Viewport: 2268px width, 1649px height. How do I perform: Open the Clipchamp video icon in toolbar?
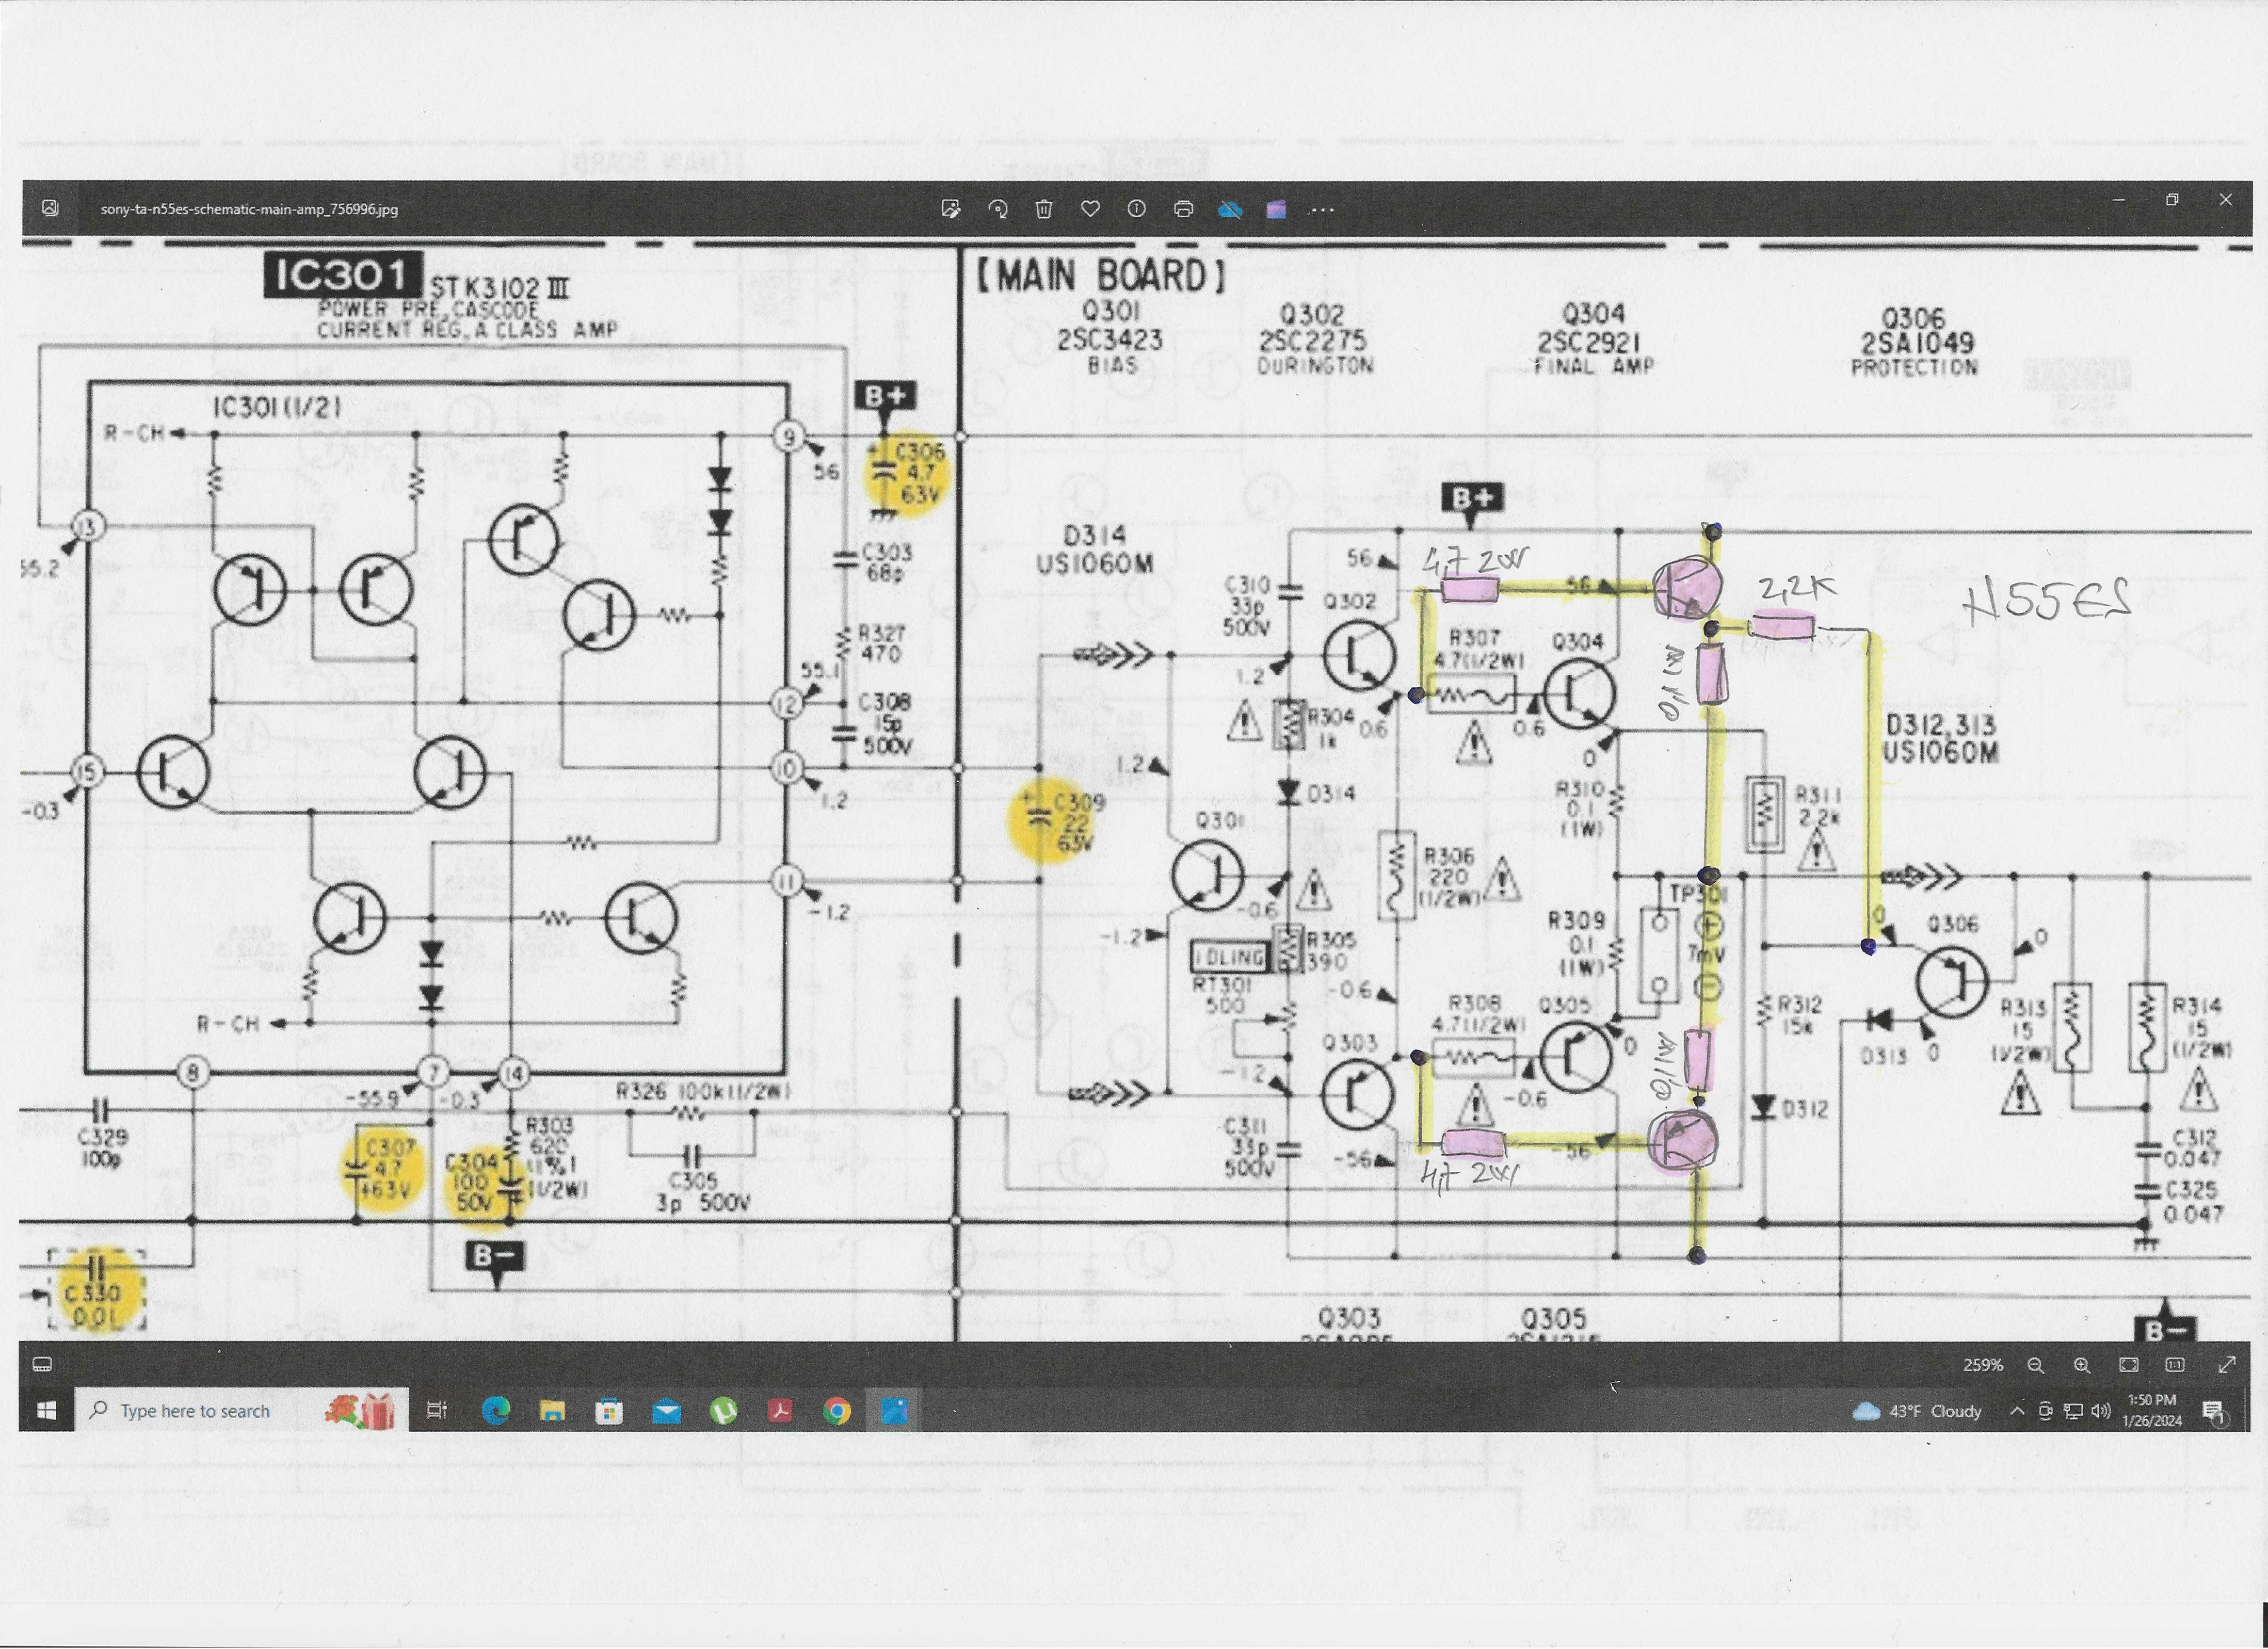(1276, 209)
